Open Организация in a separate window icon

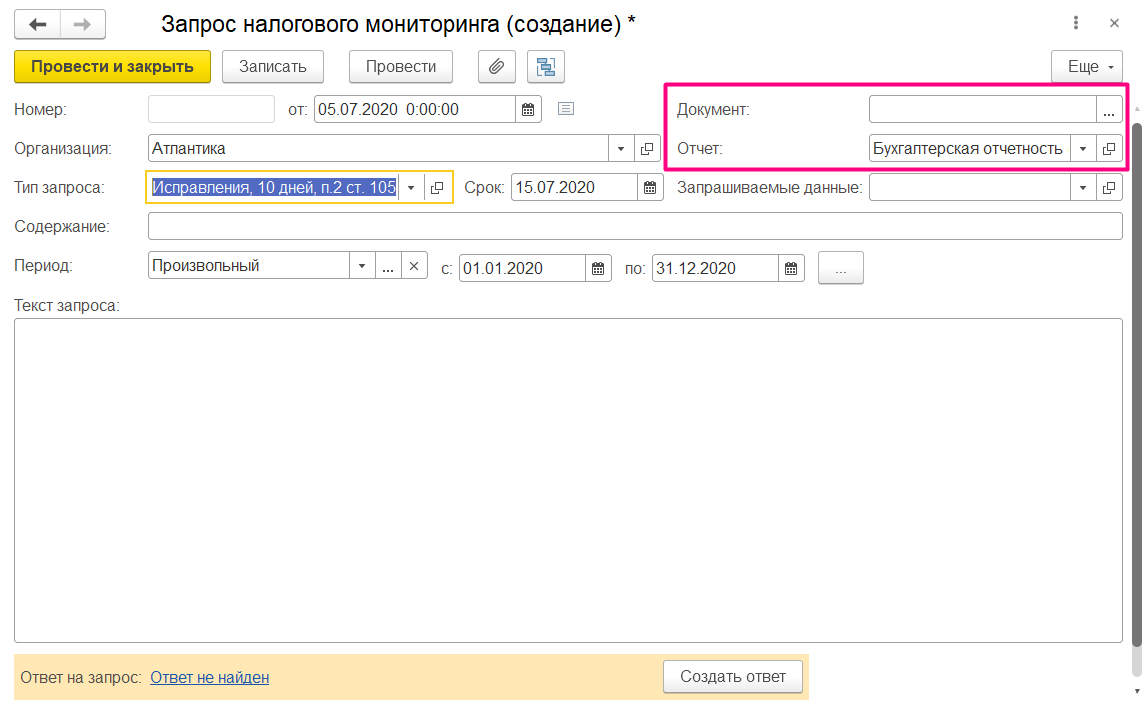point(647,148)
